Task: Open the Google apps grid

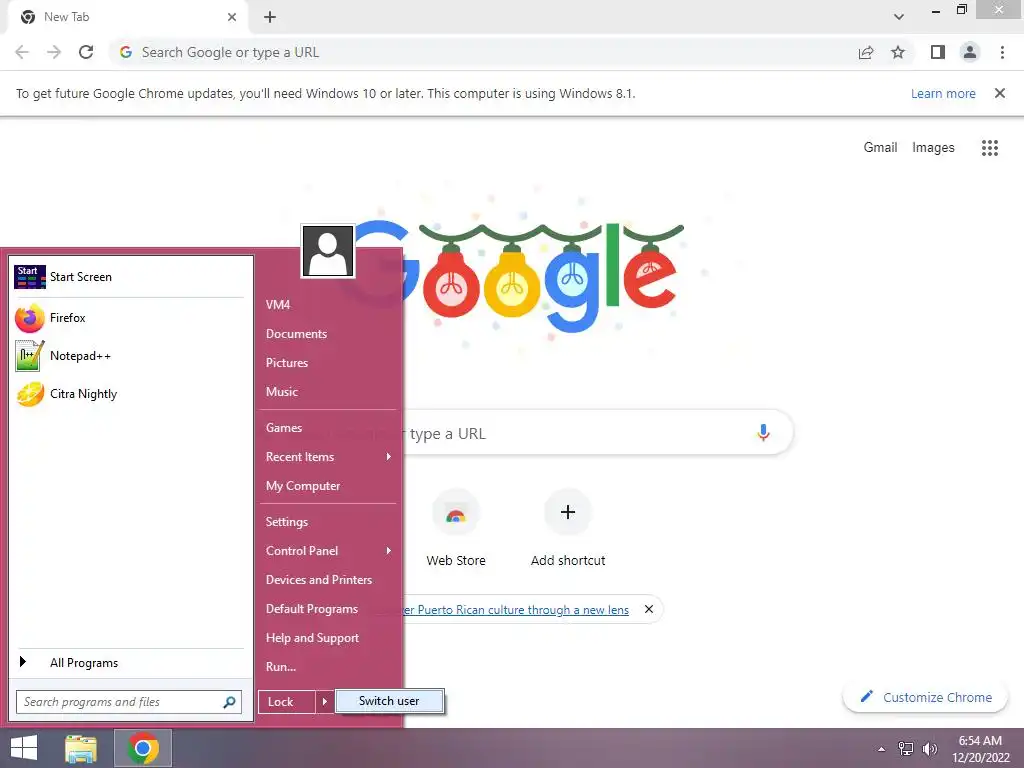Action: (990, 148)
